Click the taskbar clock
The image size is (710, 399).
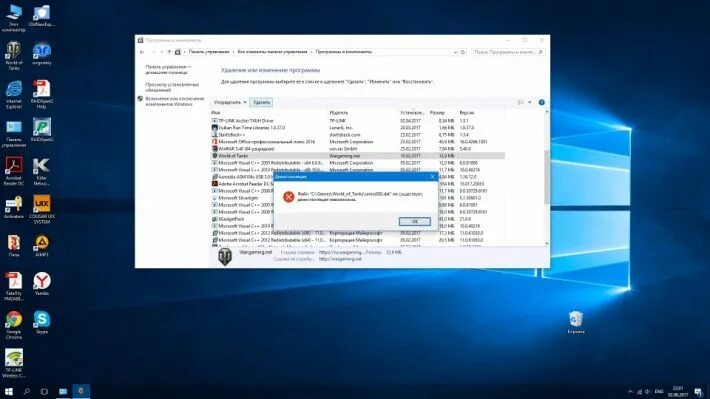click(678, 392)
